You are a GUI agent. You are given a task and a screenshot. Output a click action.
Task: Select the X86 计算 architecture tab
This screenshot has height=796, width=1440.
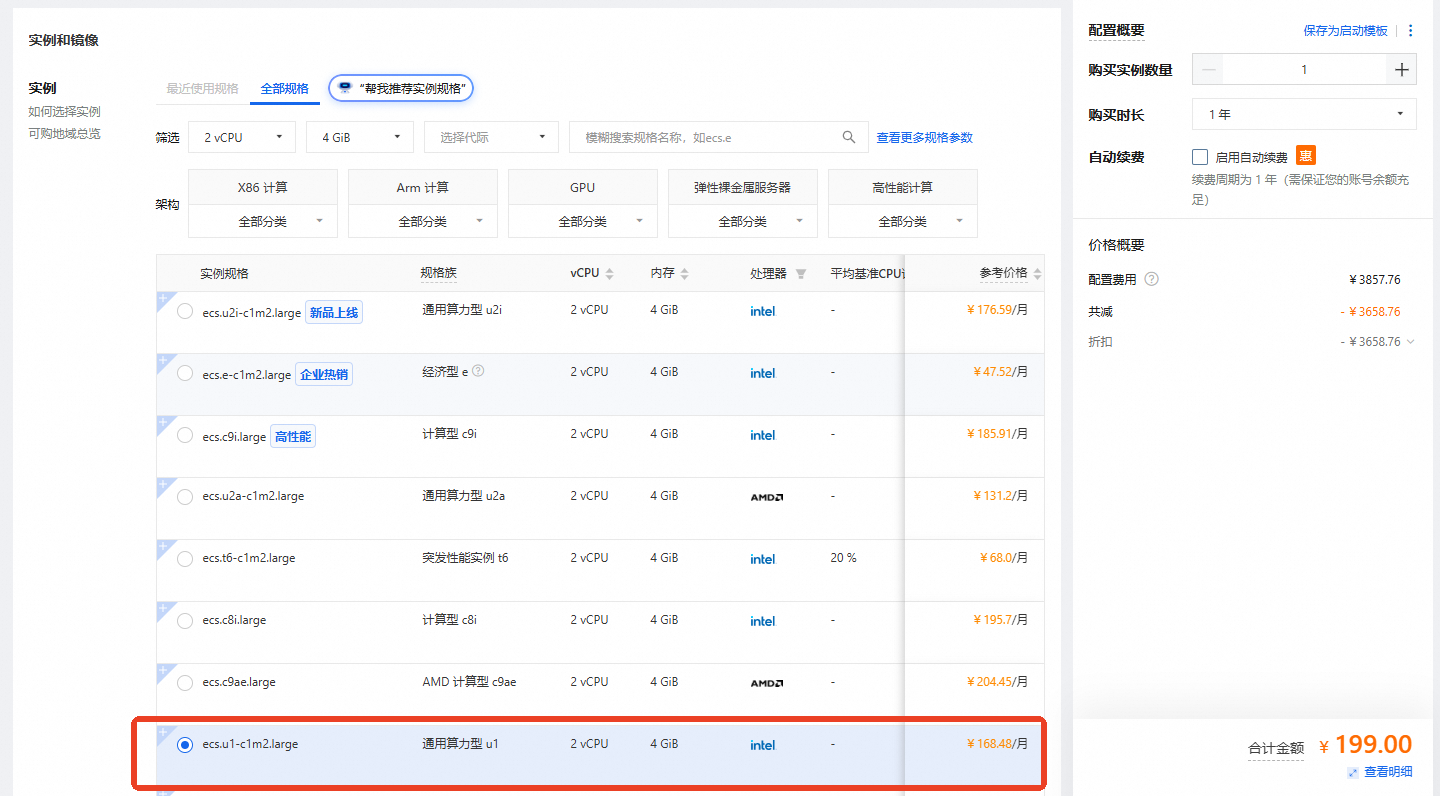click(263, 187)
